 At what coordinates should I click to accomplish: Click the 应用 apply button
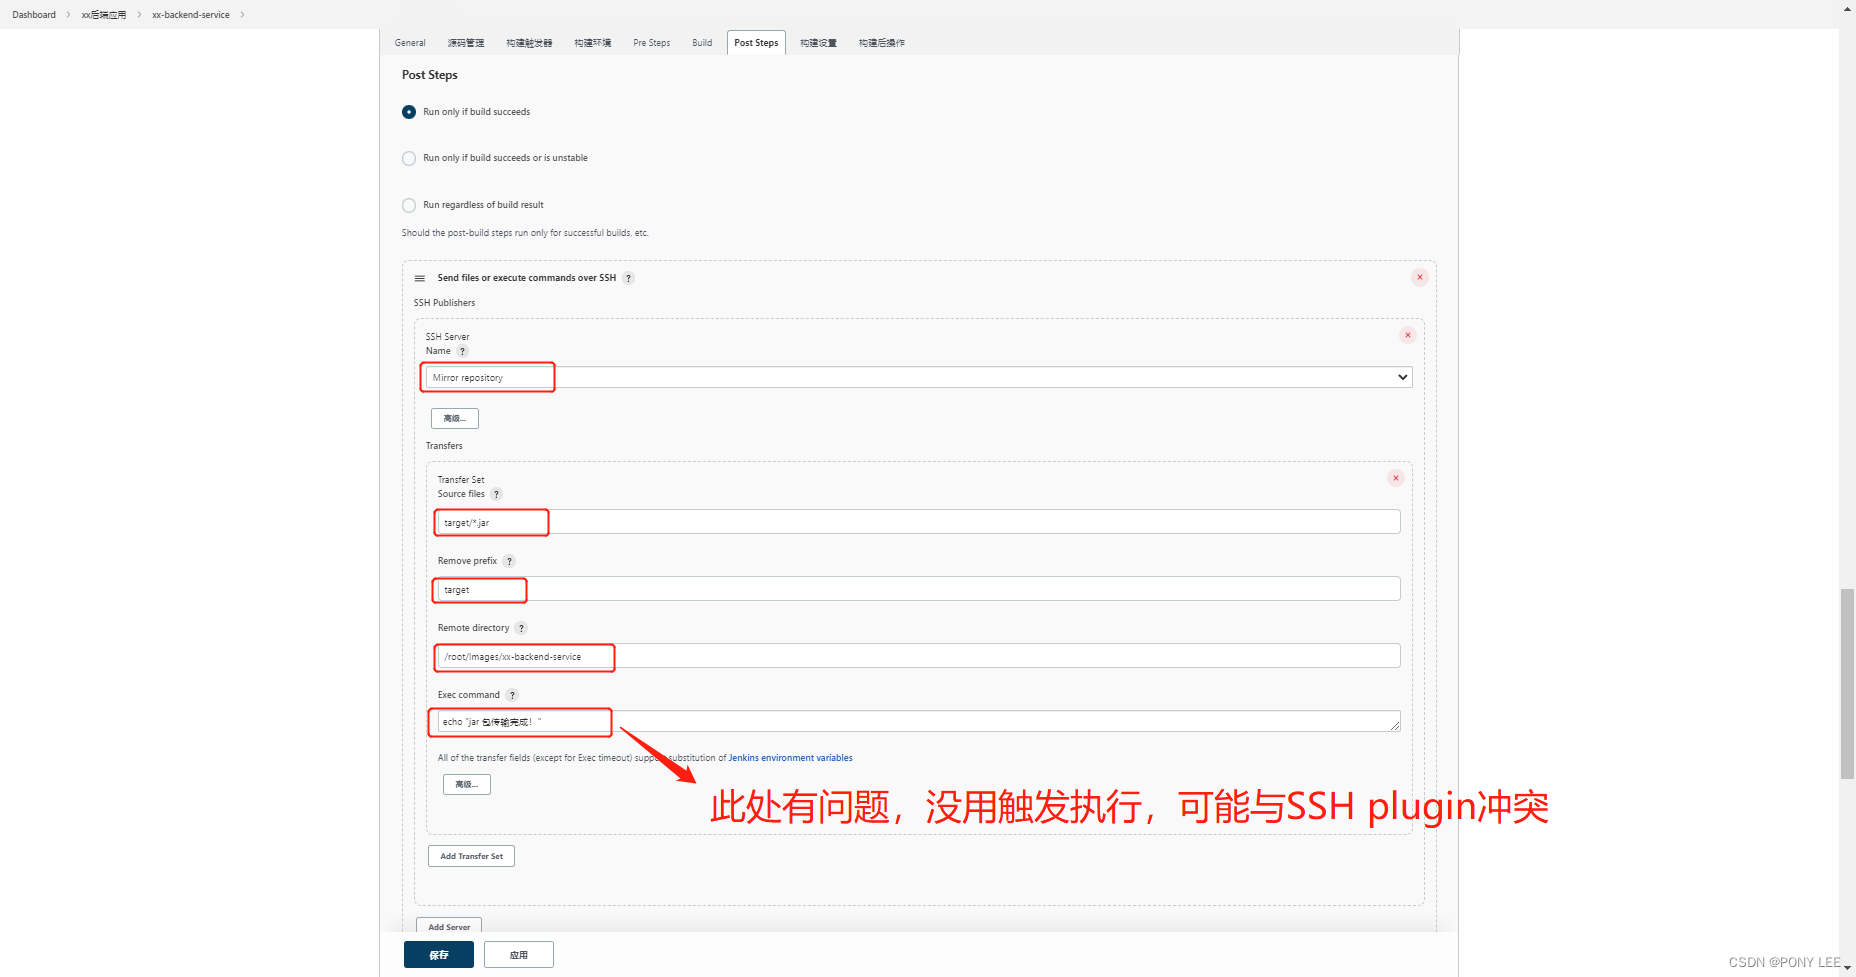(519, 955)
